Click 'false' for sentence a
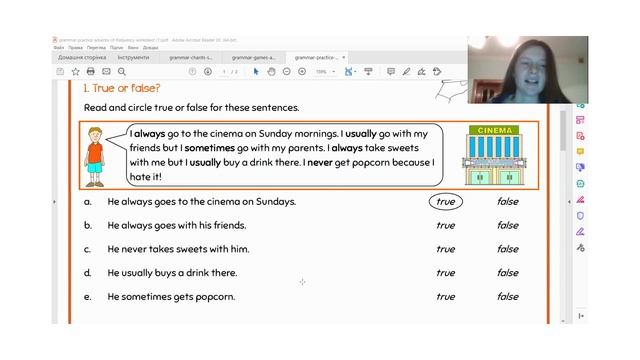640x360 pixels. pos(508,202)
